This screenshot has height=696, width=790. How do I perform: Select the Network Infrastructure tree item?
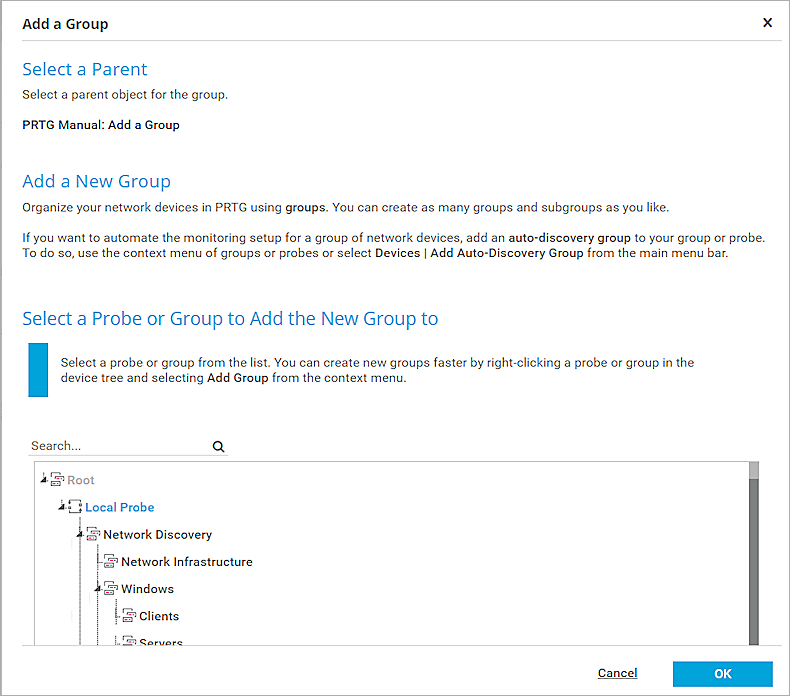coord(186,562)
